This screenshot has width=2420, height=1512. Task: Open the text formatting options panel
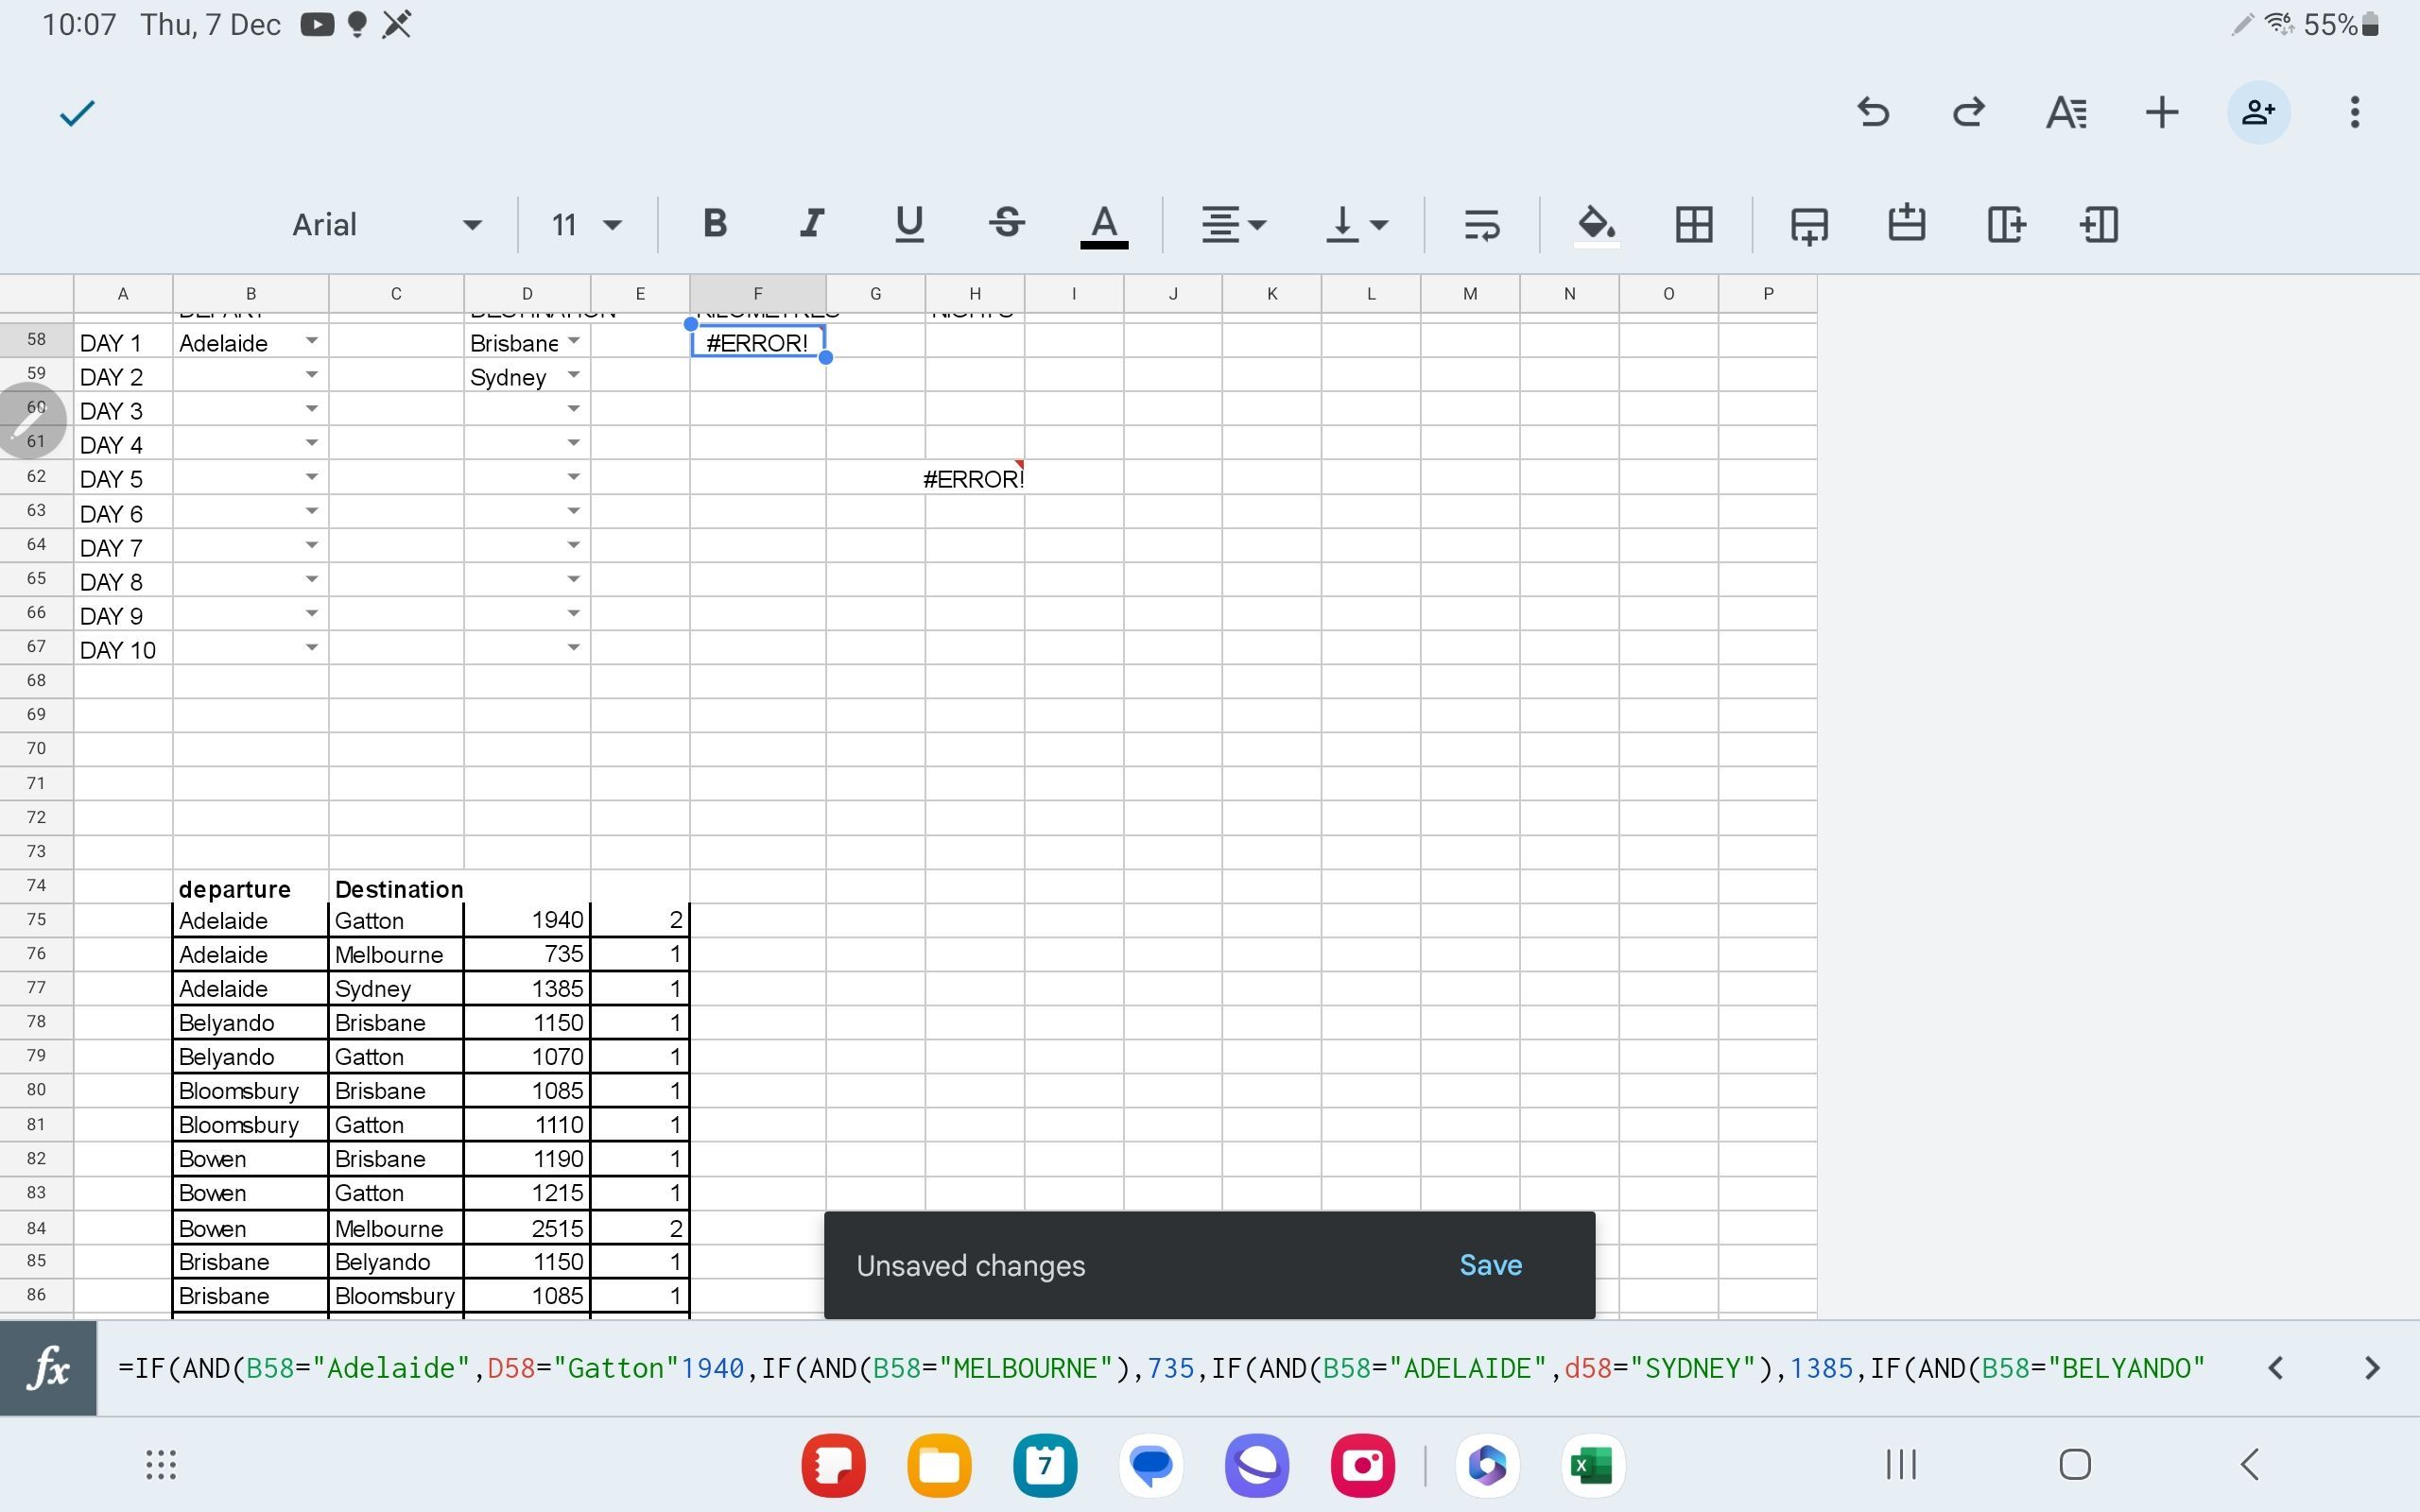coord(2063,112)
